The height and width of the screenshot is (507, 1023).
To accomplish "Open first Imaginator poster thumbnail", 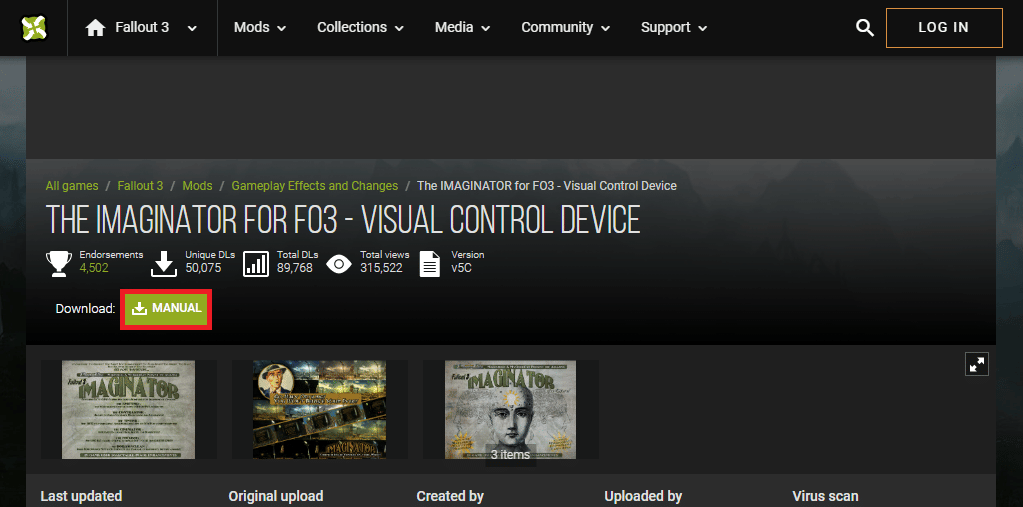I will tap(129, 409).
